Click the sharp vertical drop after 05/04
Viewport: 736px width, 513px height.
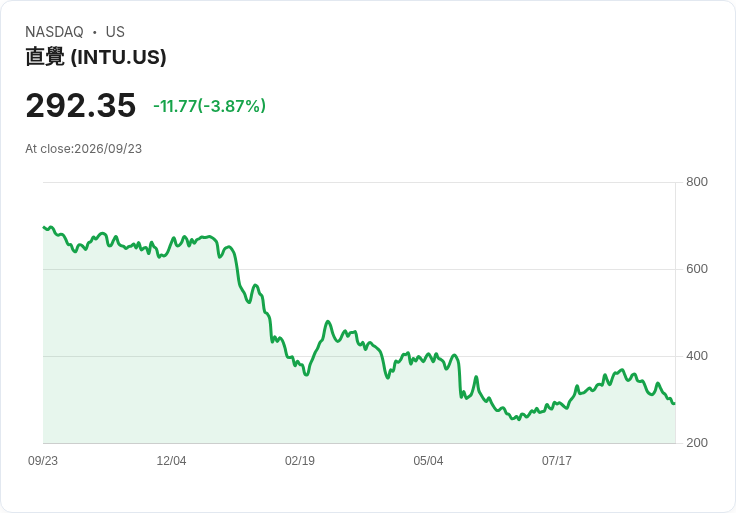pos(460,379)
